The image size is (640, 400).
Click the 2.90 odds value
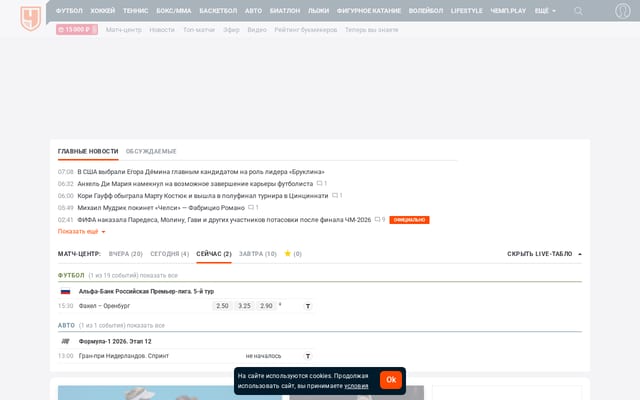[266, 306]
